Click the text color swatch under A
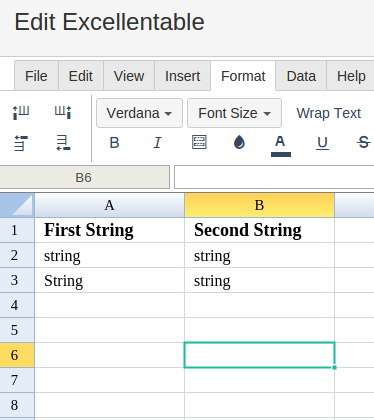Viewport: 374px width, 420px height. 281,154
